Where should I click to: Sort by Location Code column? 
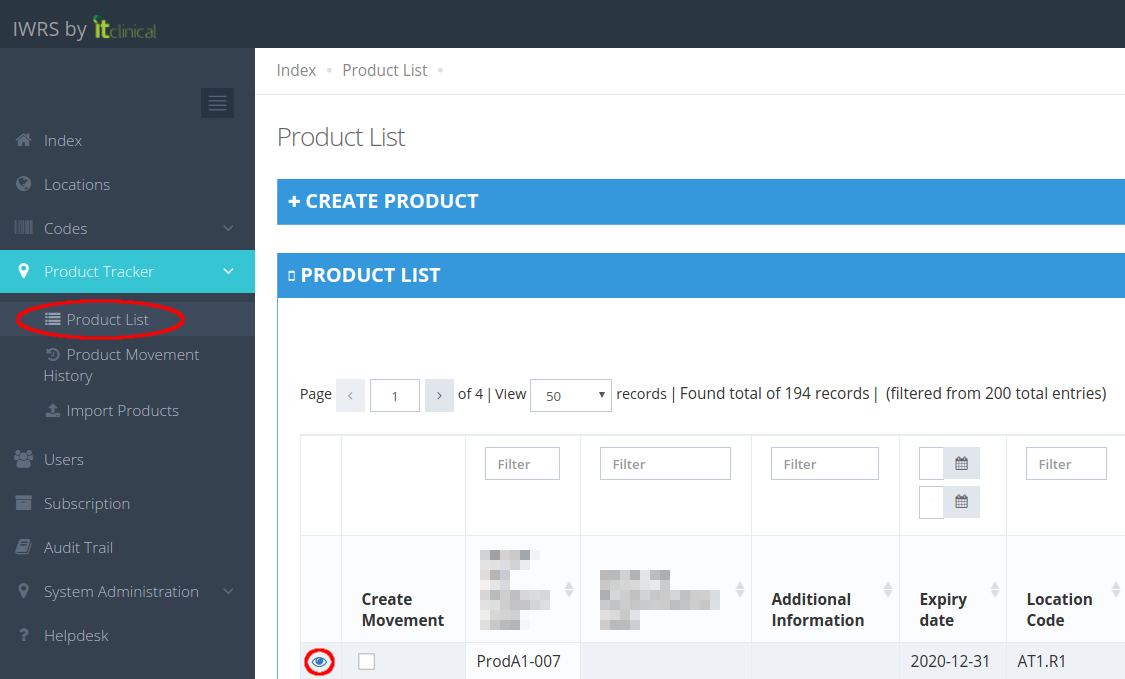(x=1116, y=589)
